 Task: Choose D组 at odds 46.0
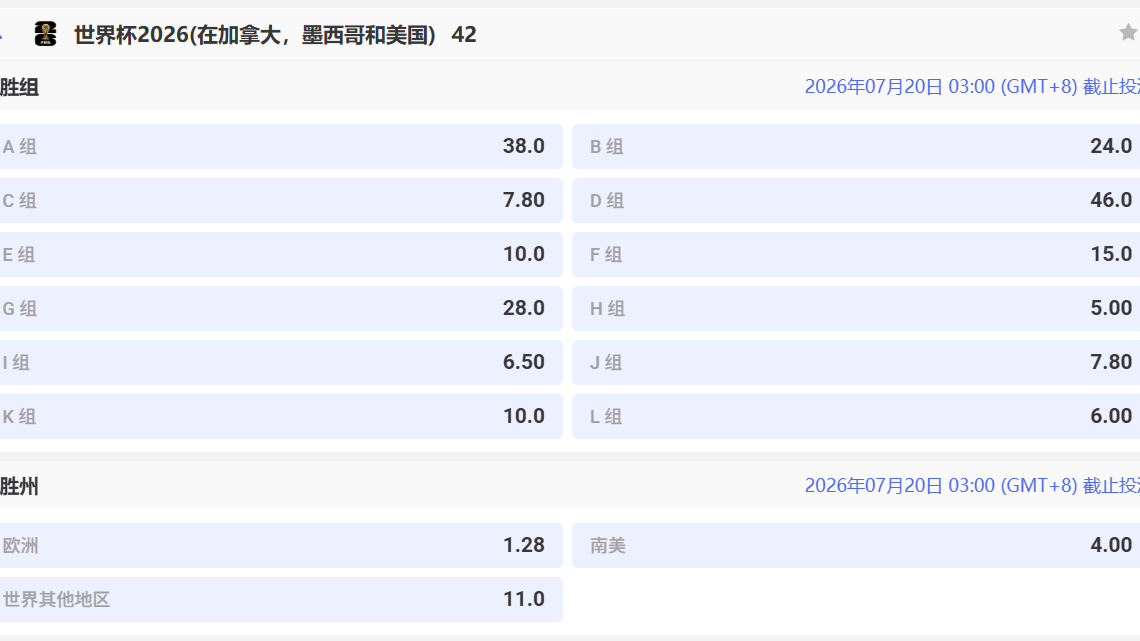[856, 200]
